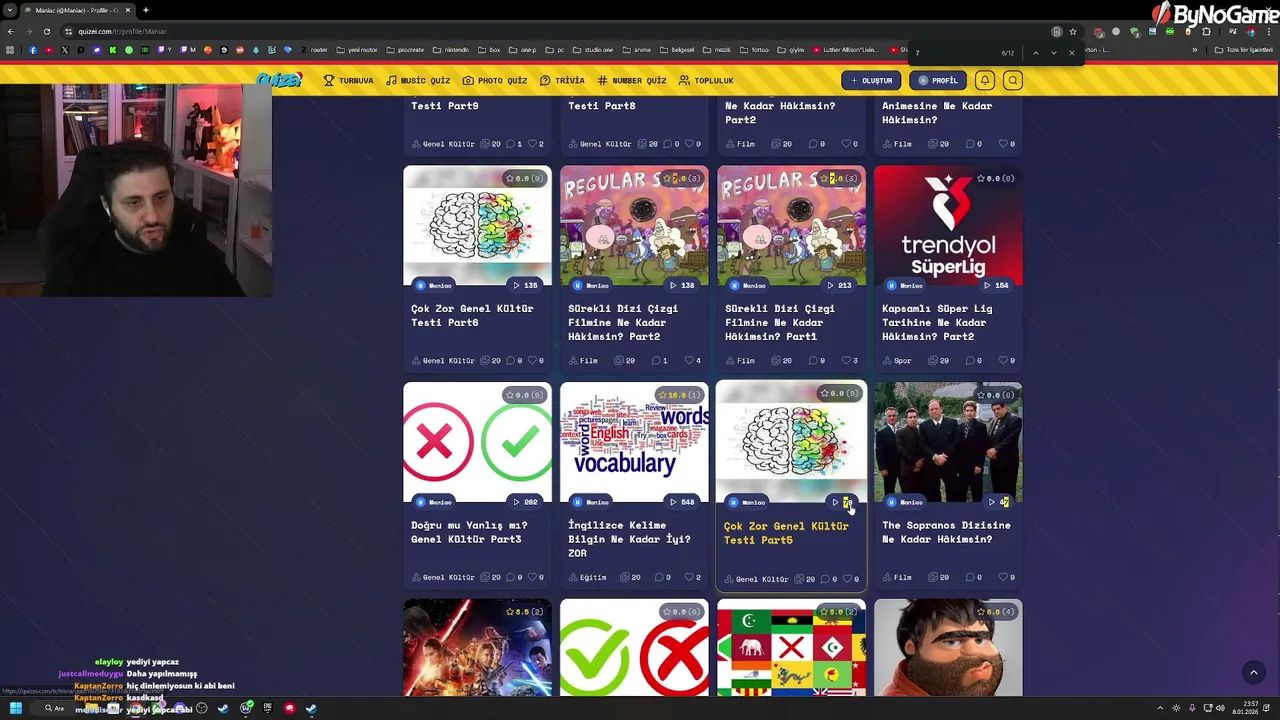Like the Kapsamlı Süper Lig Part2 quiz
1280x720 pixels.
1004,360
